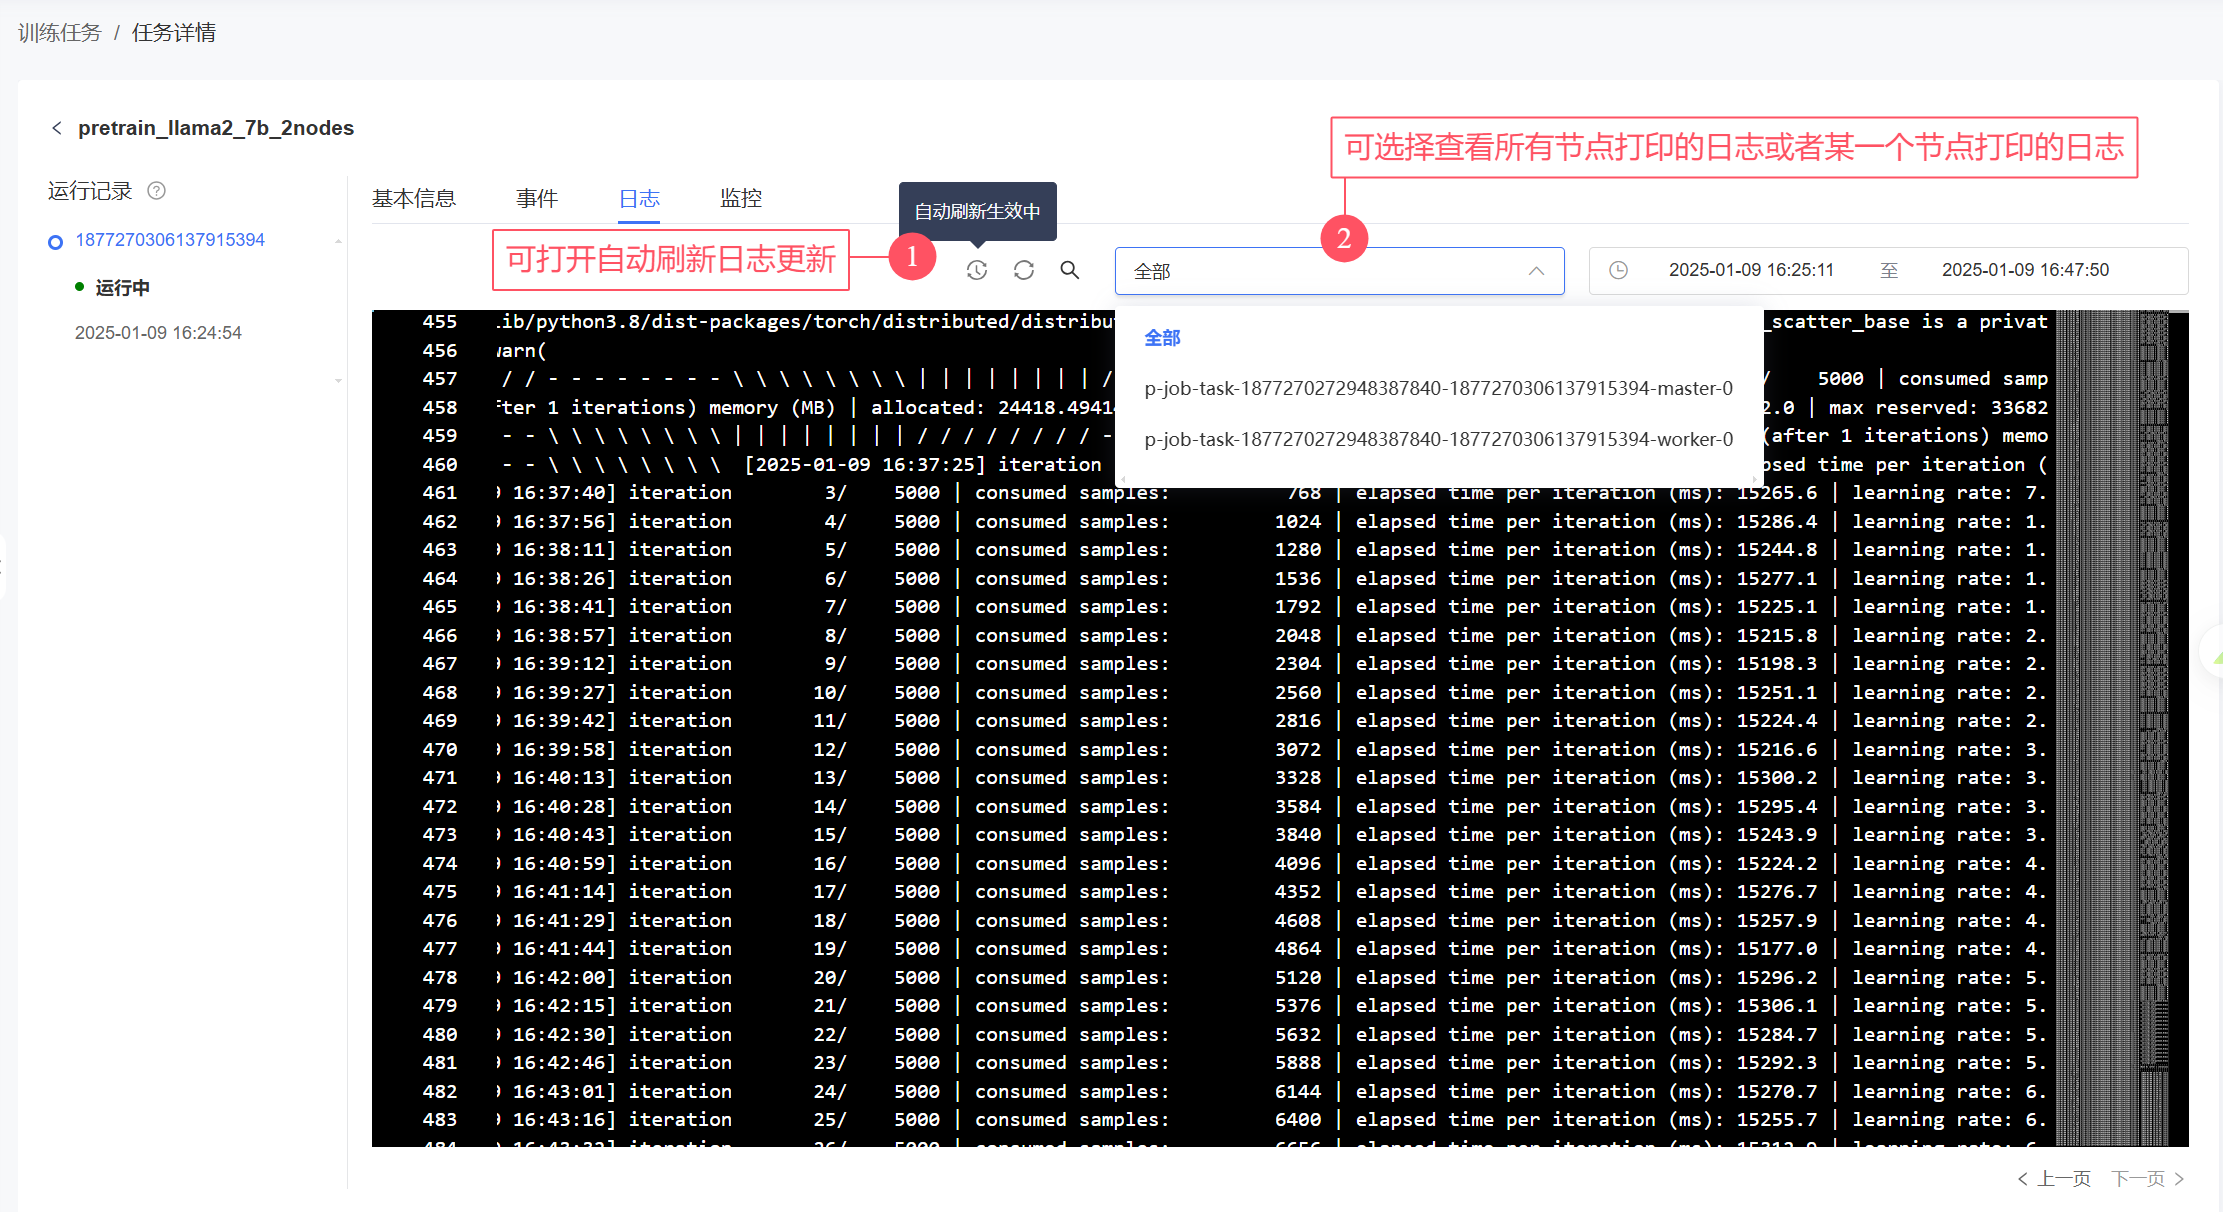Click the log minimap scrollbar on the right
Image resolution: width=2223 pixels, height=1212 pixels.
click(x=2112, y=728)
